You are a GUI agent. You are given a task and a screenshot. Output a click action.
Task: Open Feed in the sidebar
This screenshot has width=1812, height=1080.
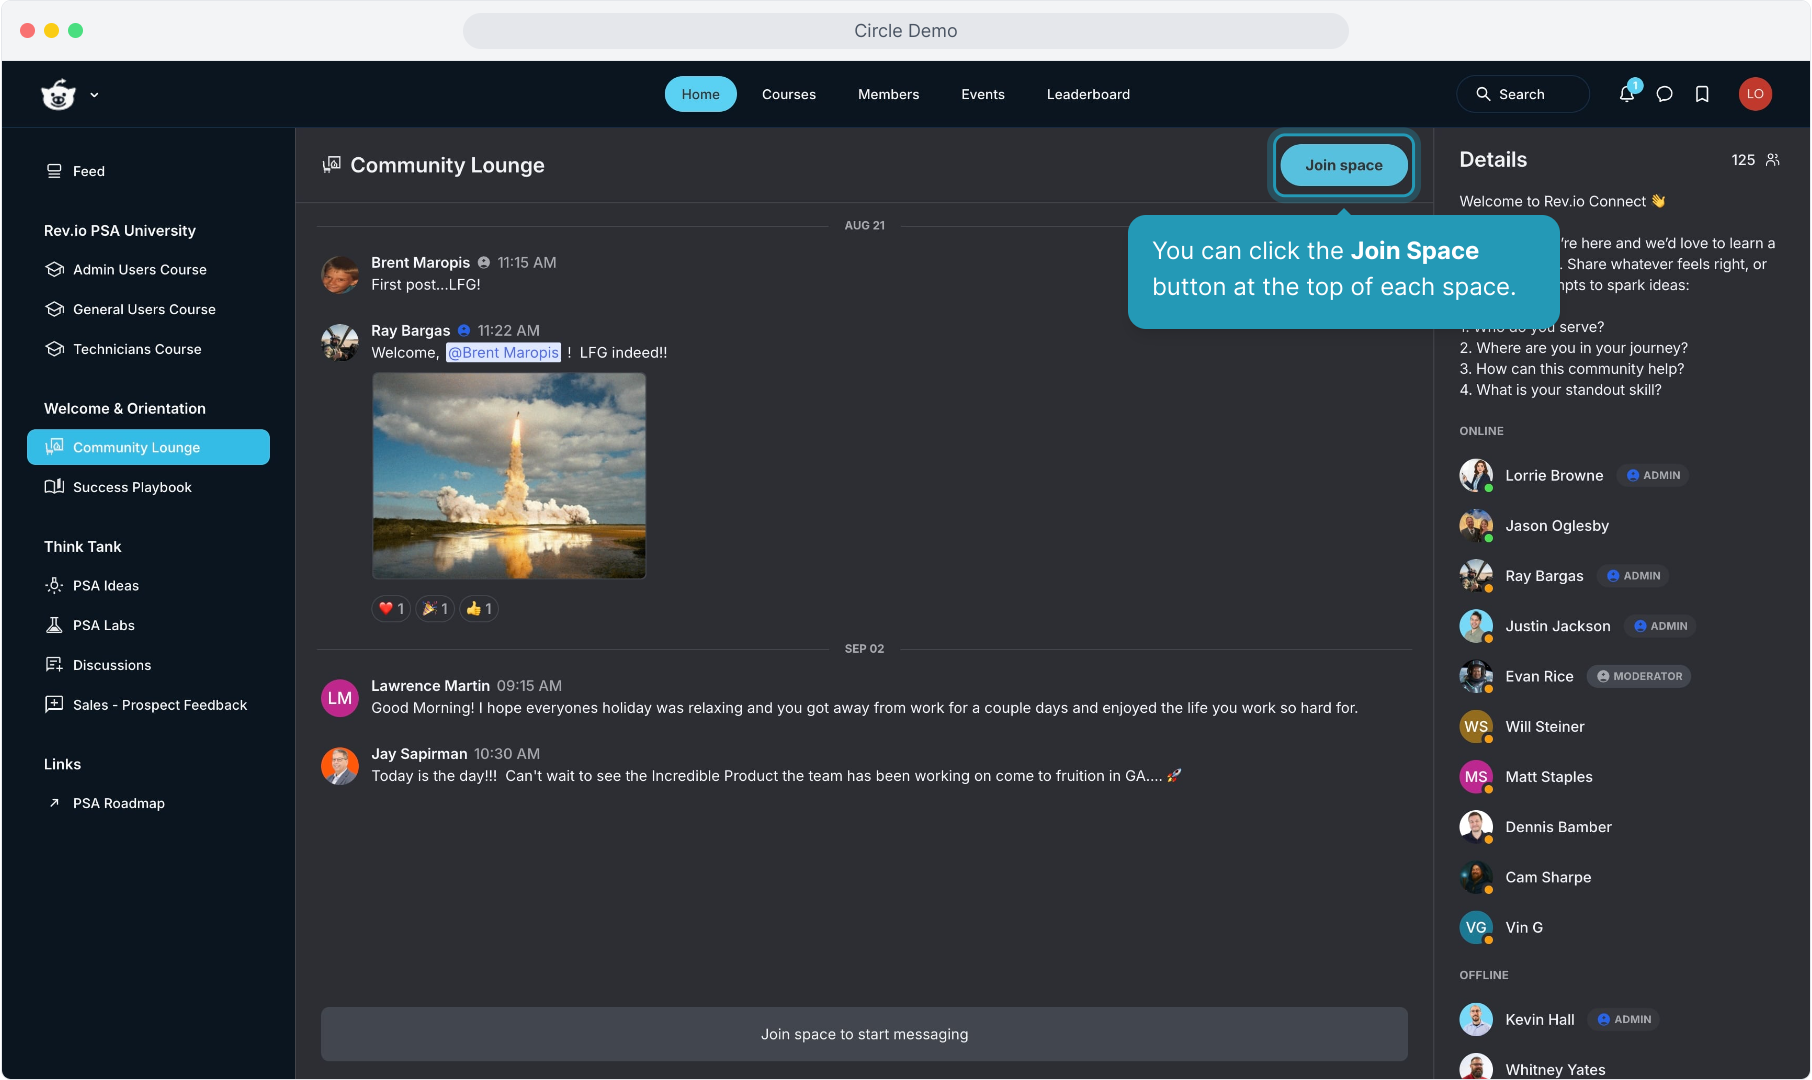click(148, 171)
